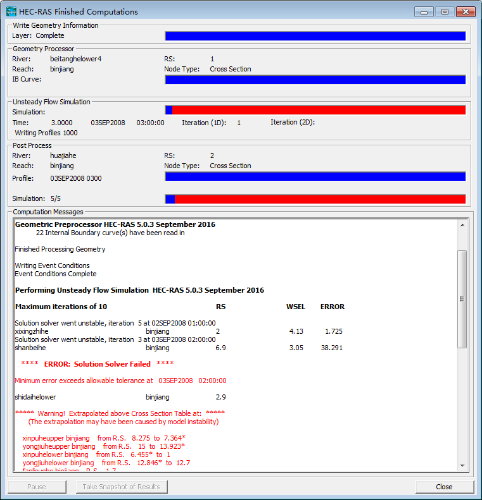Click the Computation Messages scrollbar thumb
Image resolution: width=482 pixels, height=500 pixels.
point(462,299)
